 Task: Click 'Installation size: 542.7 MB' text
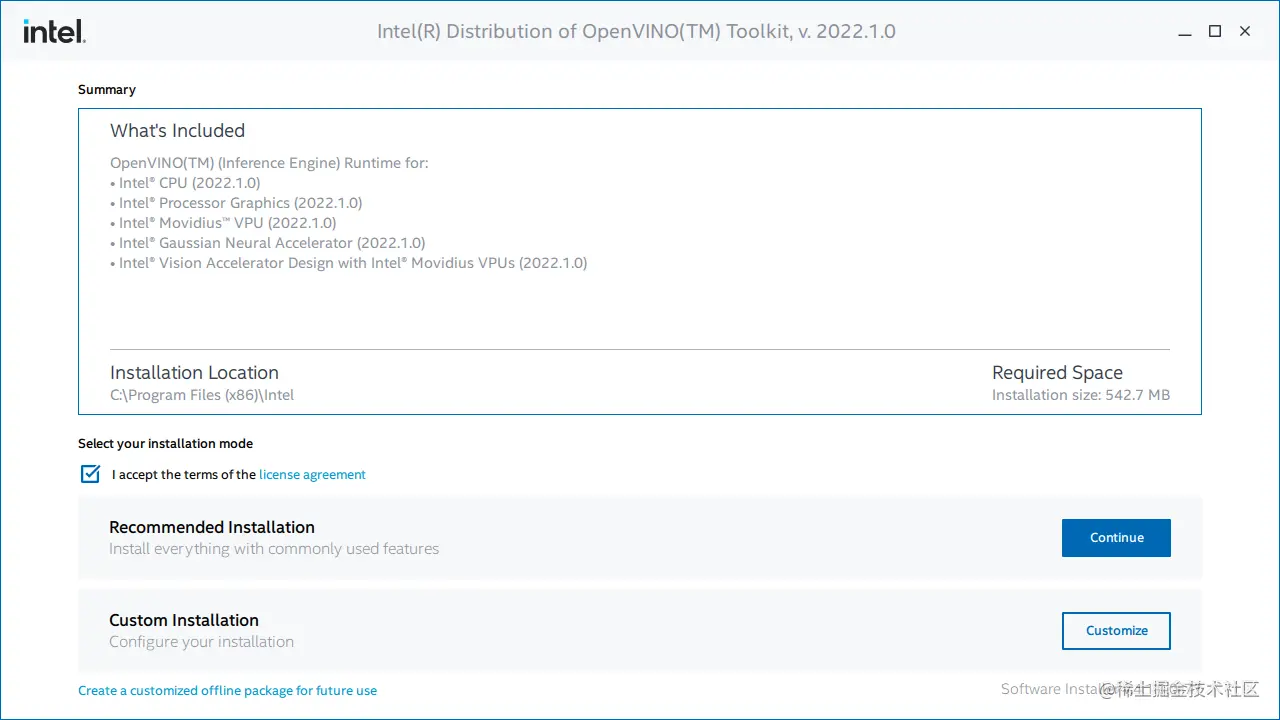pos(1081,395)
